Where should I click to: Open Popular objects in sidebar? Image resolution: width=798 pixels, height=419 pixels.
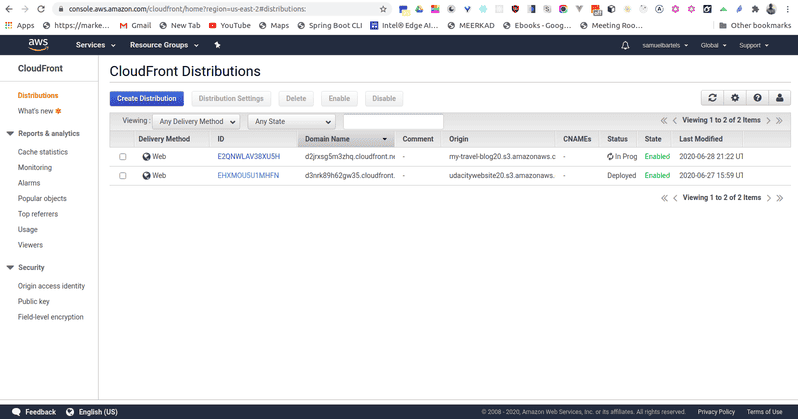click(42, 199)
